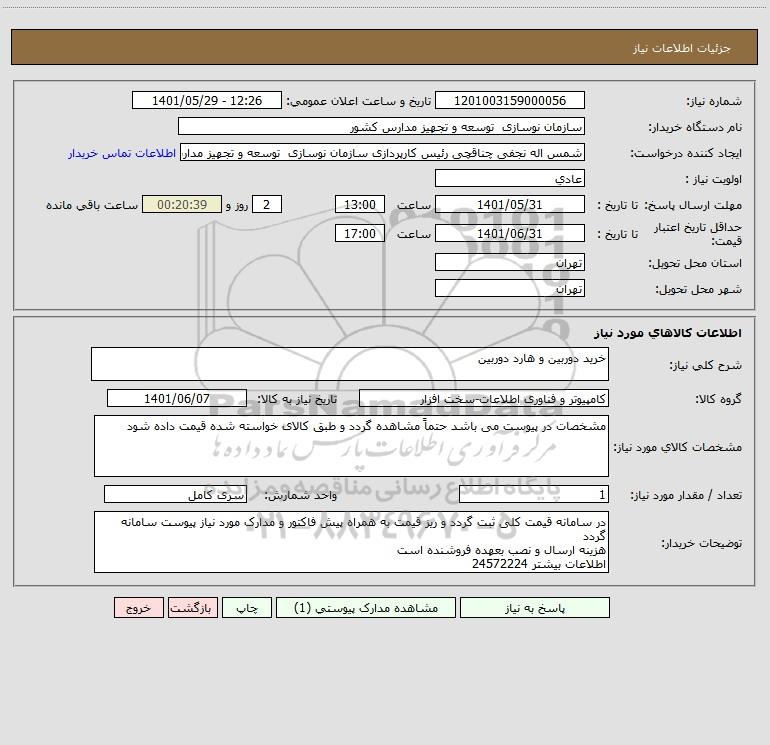Click the تاریخ و ساعت اعلان عمومی label
The width and height of the screenshot is (770, 745).
pyautogui.click(x=359, y=102)
